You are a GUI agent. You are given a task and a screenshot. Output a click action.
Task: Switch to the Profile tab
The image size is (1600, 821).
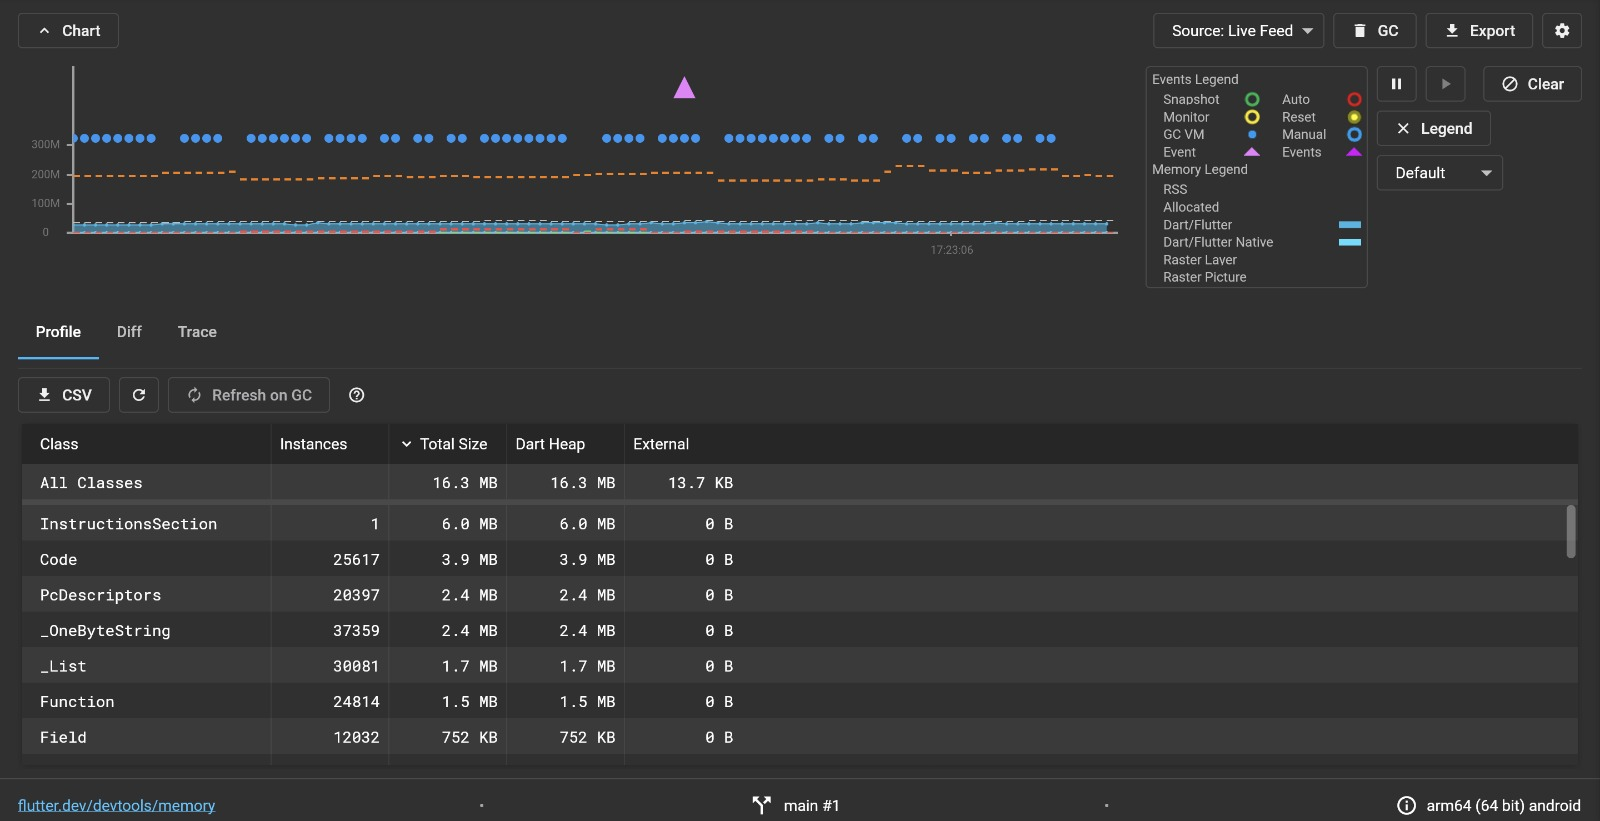[58, 332]
